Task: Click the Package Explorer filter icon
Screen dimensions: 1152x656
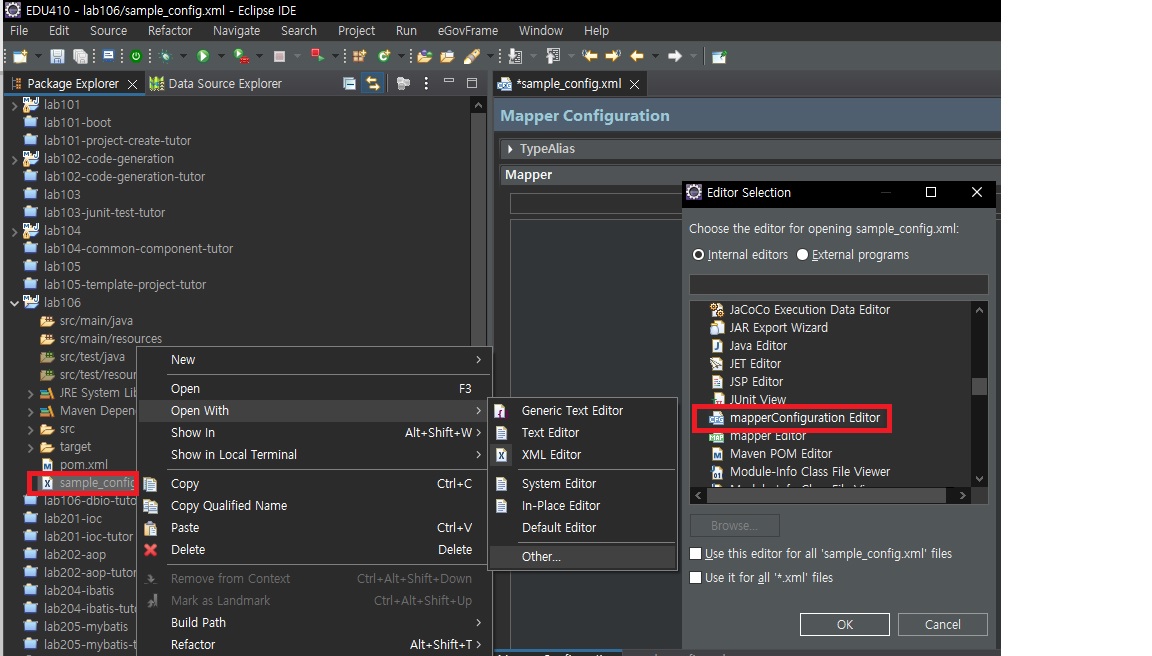Action: 403,84
